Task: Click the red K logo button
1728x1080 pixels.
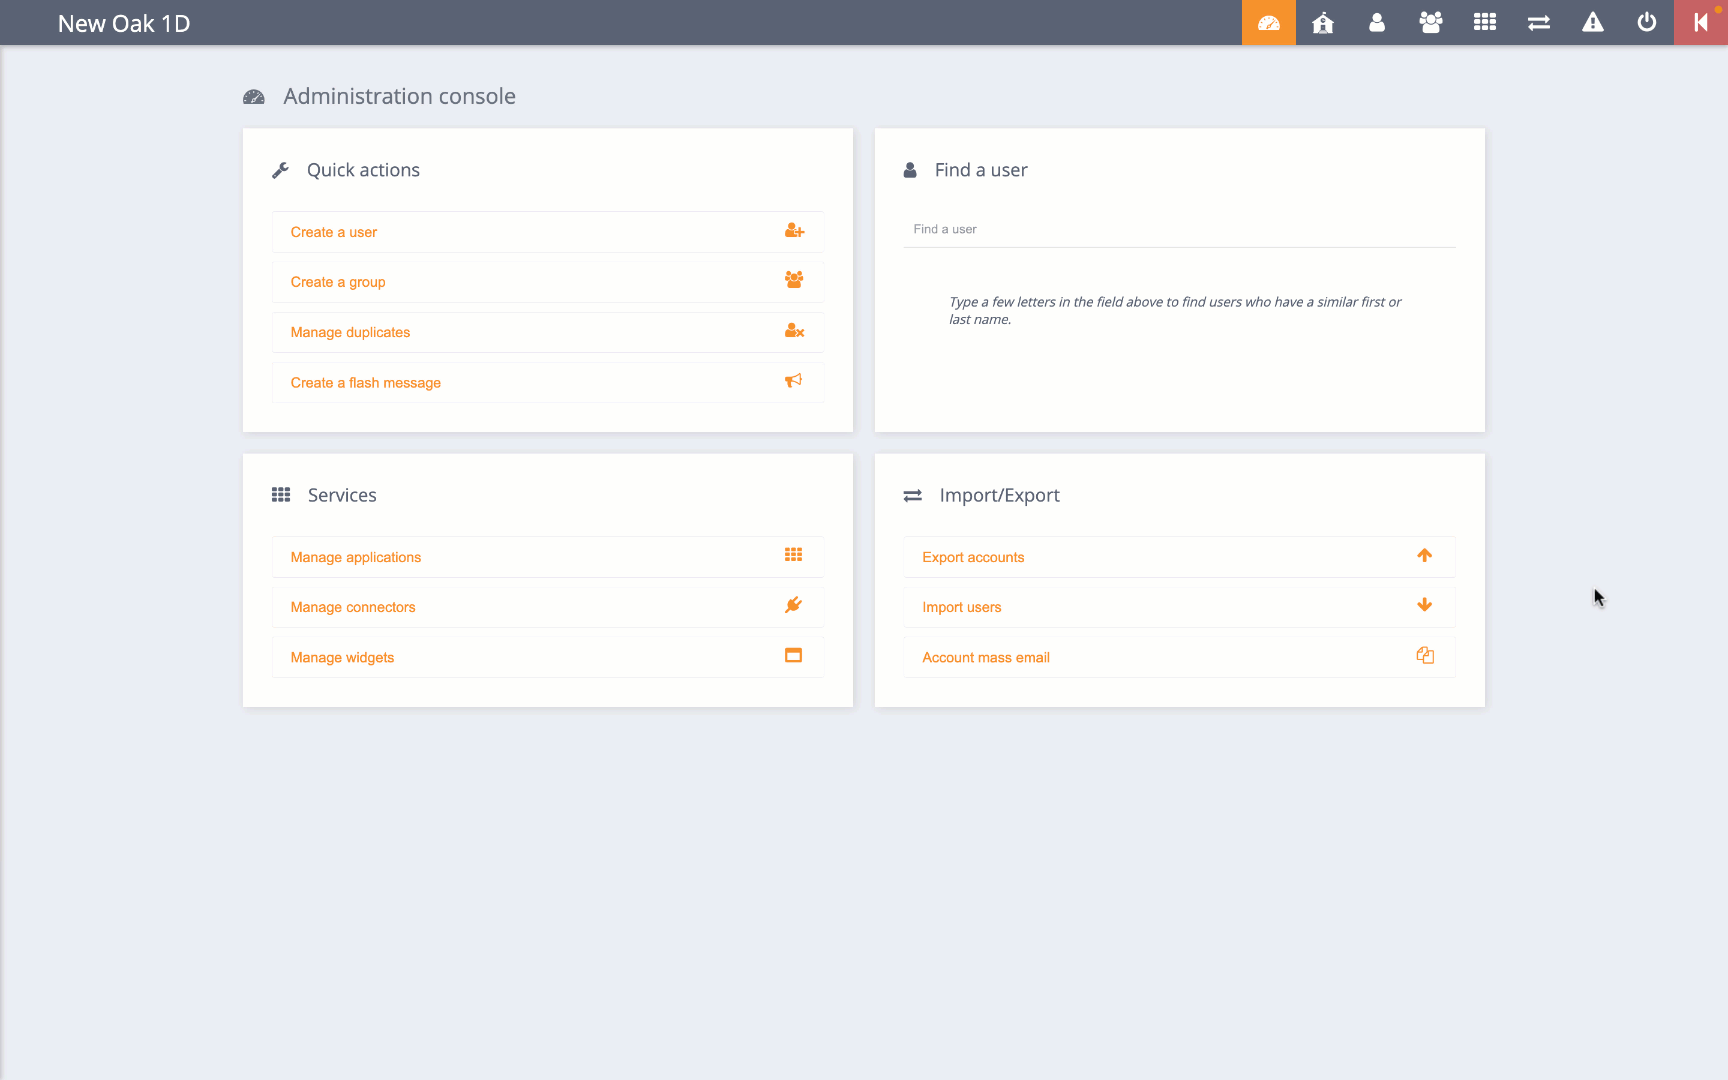Action: click(1701, 23)
